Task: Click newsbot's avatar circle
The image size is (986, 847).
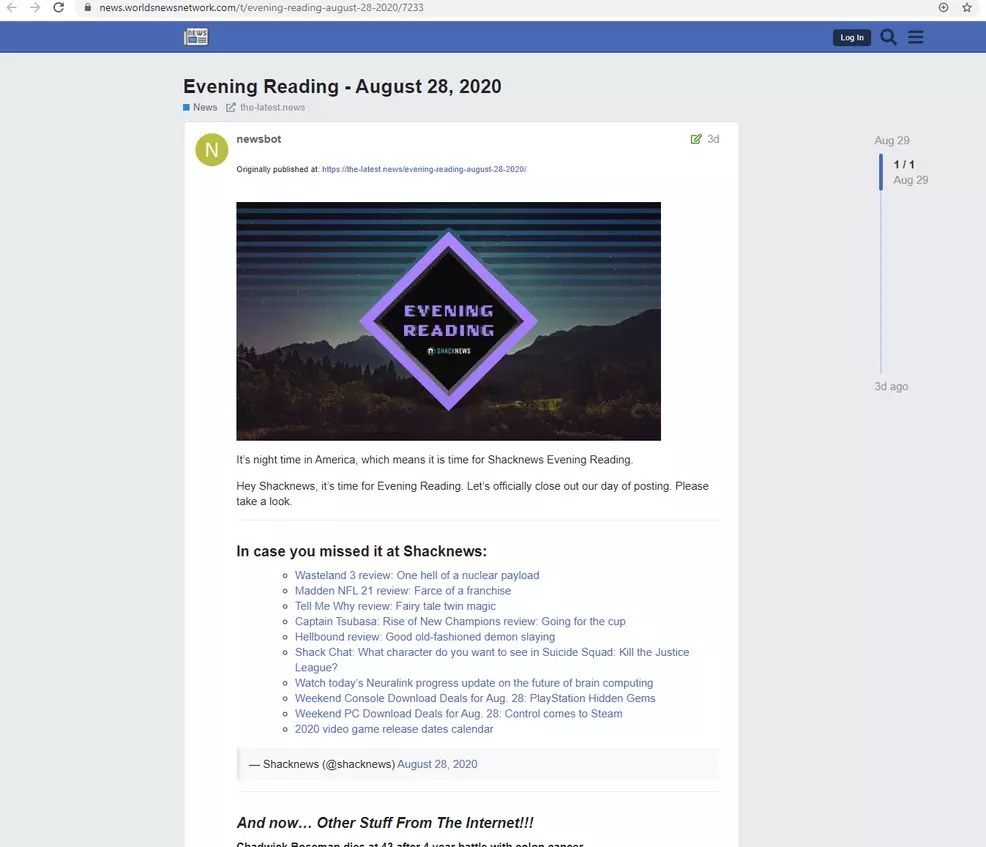Action: pyautogui.click(x=211, y=150)
